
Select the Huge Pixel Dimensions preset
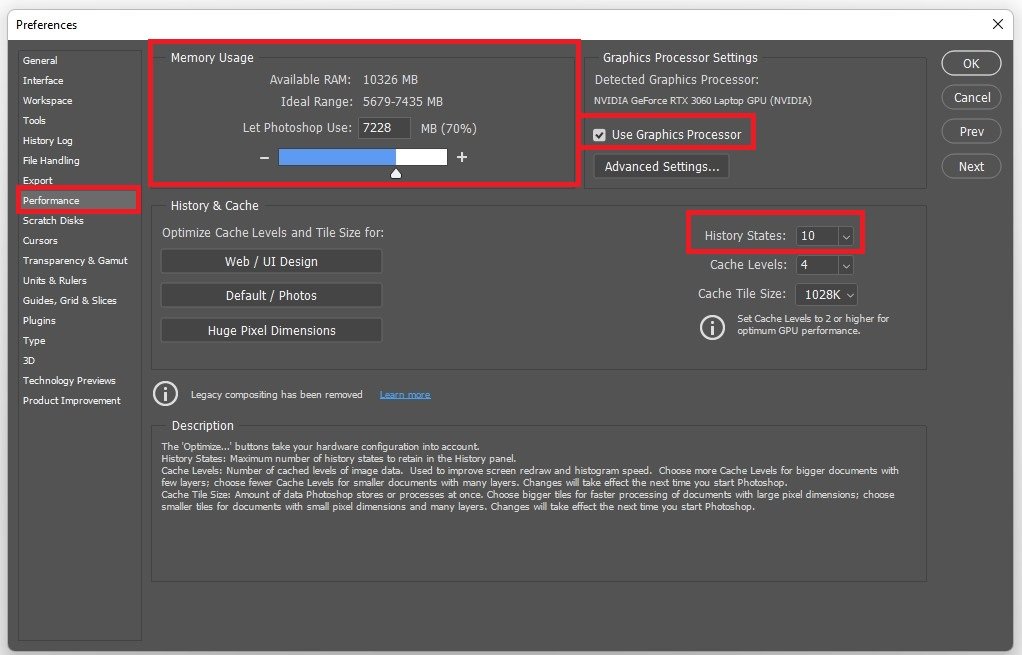(271, 330)
